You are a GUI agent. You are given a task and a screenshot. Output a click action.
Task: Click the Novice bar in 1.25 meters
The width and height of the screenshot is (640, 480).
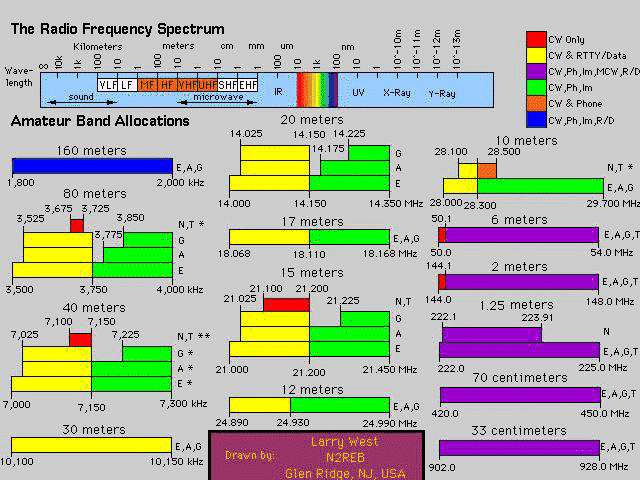click(492, 335)
